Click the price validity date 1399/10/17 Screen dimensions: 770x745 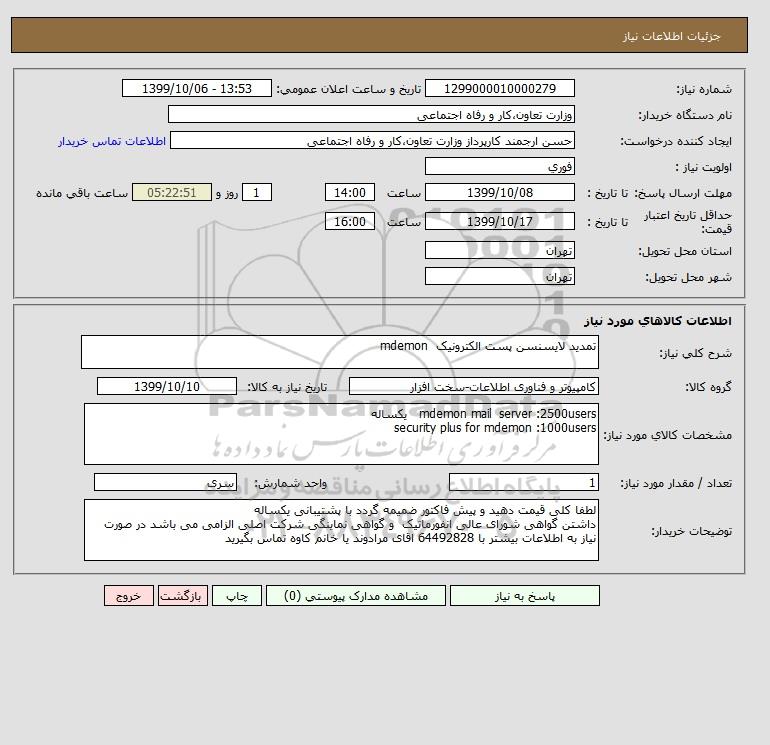pyautogui.click(x=499, y=221)
